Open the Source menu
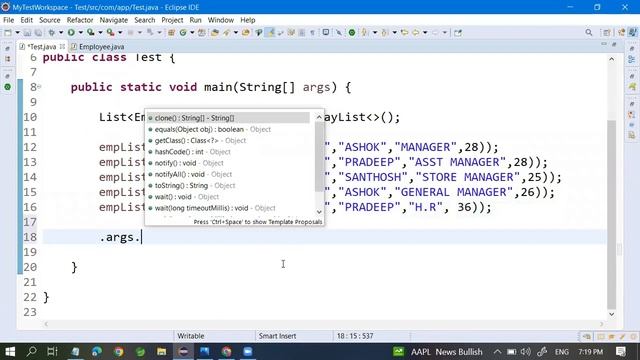640x360 pixels. [x=49, y=20]
